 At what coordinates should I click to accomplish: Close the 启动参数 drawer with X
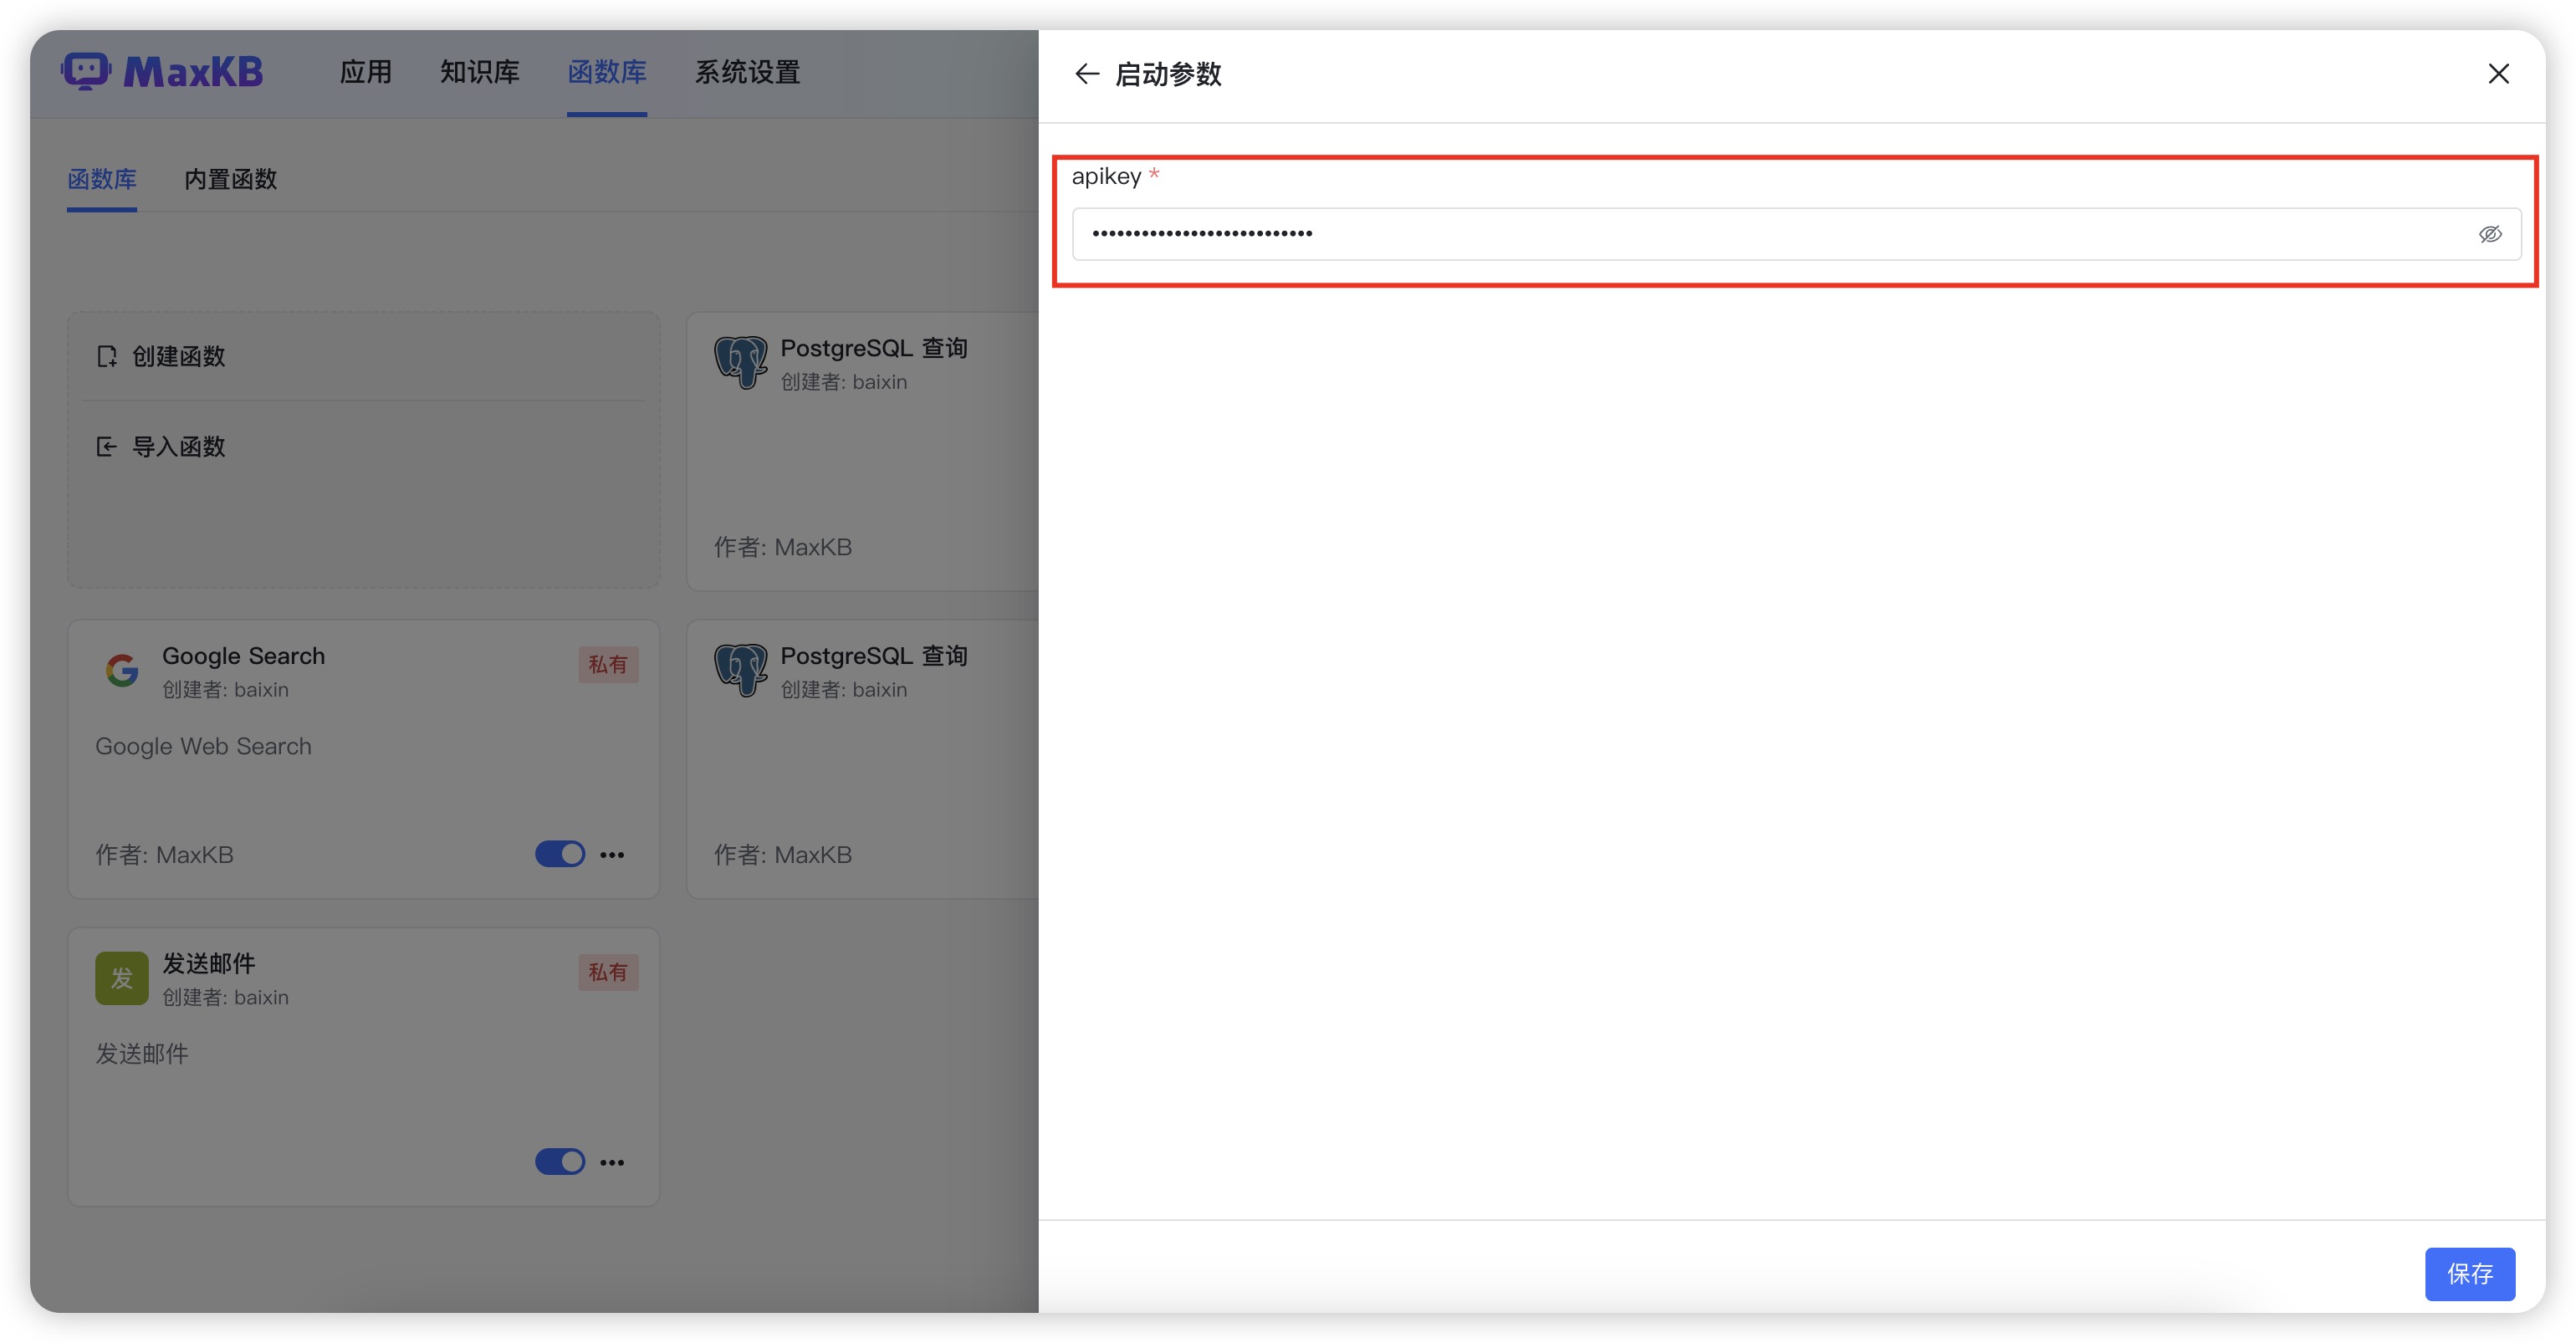click(x=2497, y=74)
